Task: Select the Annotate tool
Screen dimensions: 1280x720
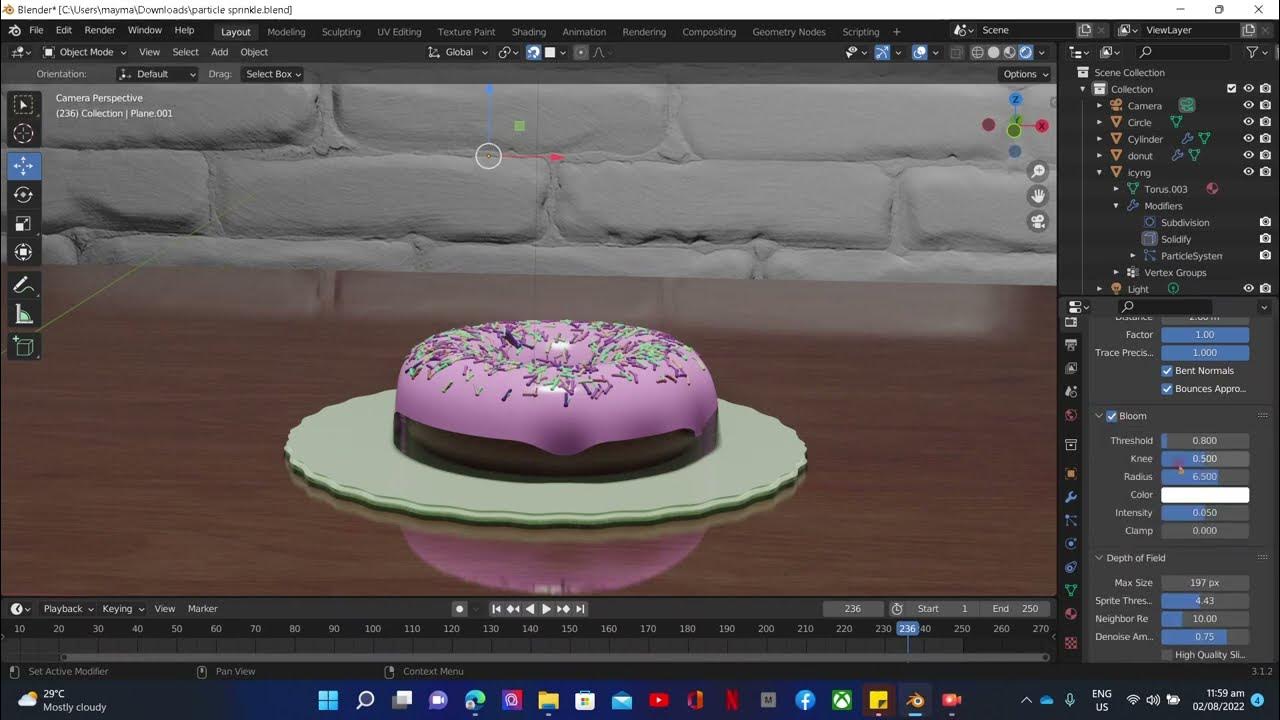Action: 23,286
